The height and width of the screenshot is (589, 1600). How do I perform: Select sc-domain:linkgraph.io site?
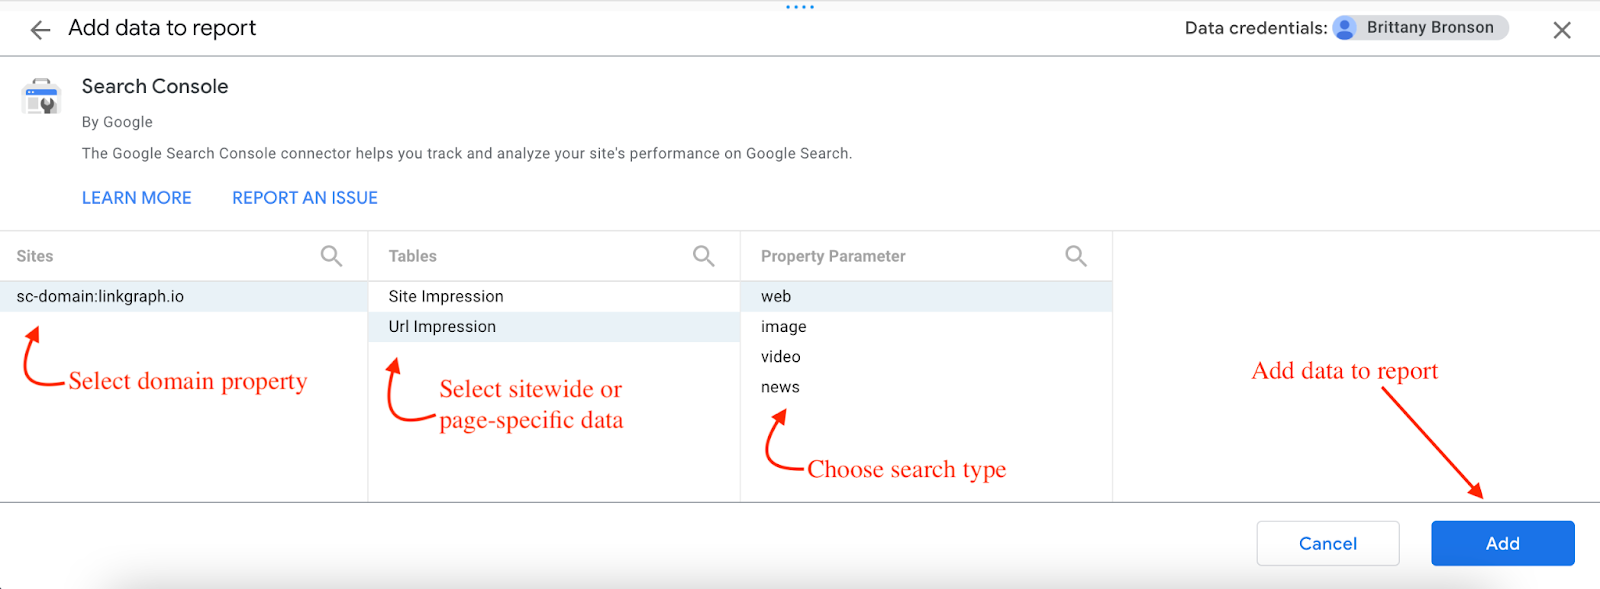click(100, 296)
